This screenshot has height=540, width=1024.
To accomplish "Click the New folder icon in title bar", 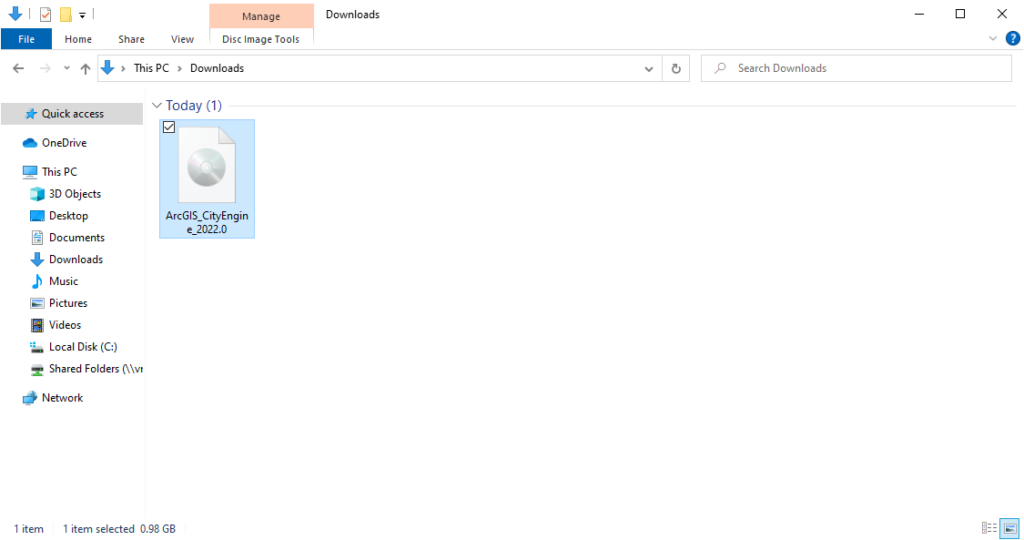I will [x=65, y=14].
